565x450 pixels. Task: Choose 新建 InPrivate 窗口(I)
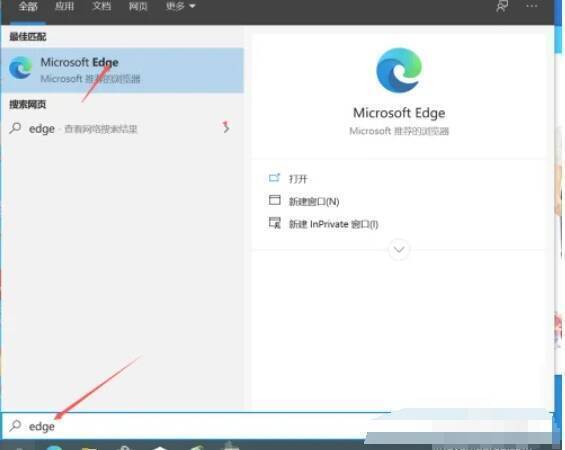pos(333,224)
